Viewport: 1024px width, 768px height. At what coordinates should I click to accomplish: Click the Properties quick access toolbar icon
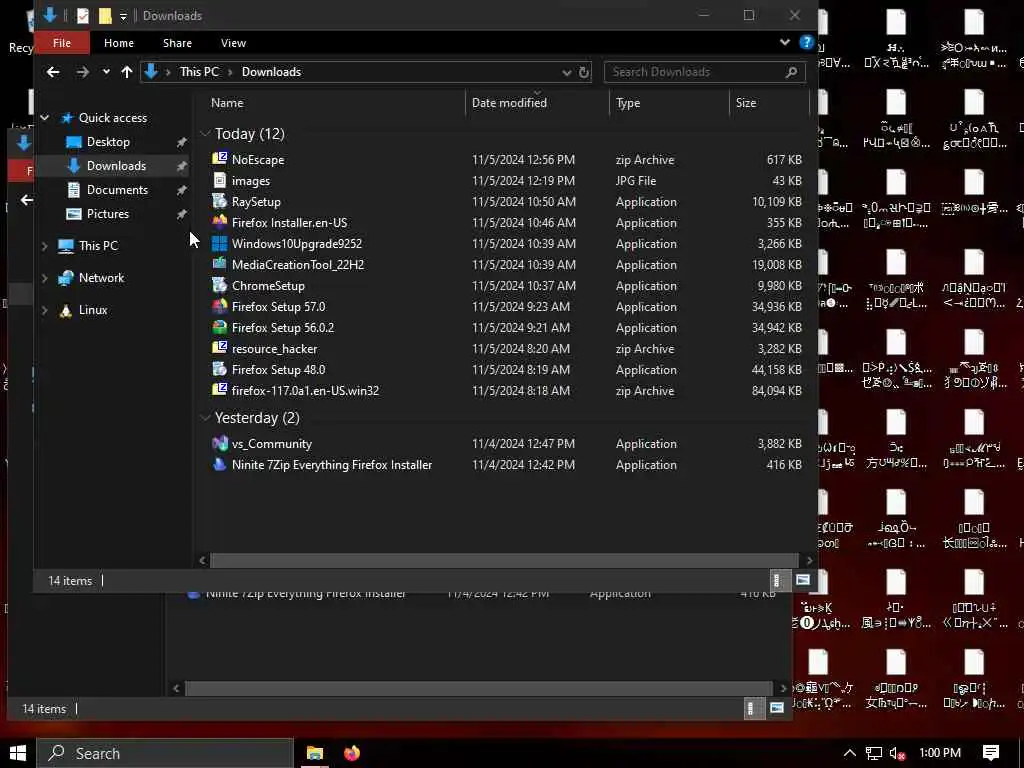(x=82, y=15)
